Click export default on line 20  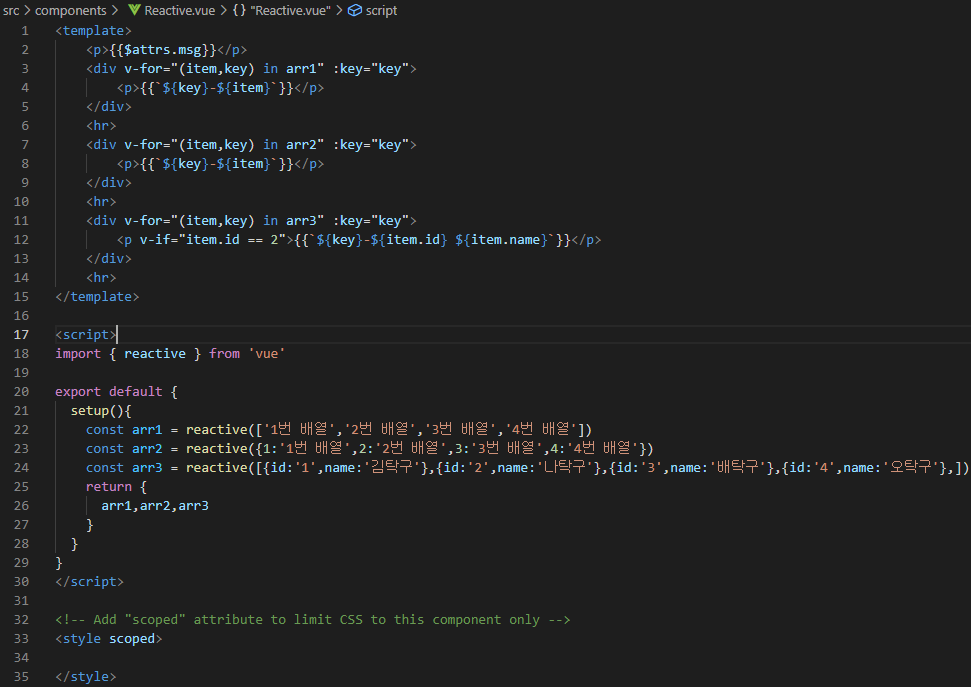click(x=108, y=392)
